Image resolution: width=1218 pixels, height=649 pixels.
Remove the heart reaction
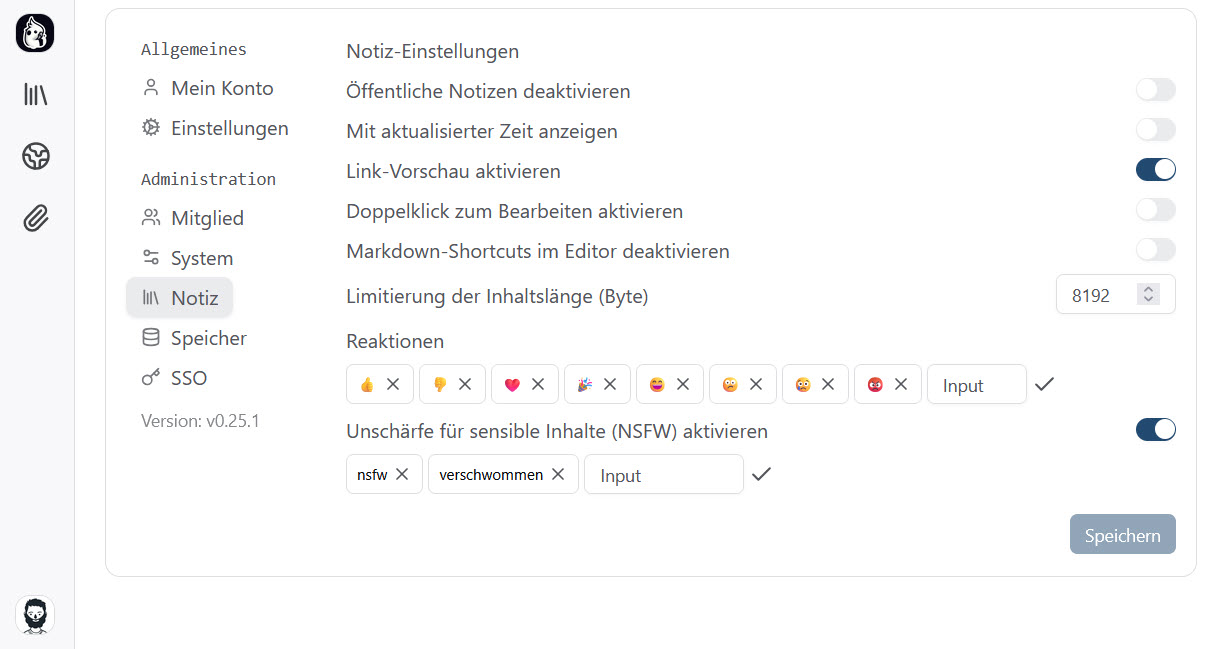(x=538, y=384)
